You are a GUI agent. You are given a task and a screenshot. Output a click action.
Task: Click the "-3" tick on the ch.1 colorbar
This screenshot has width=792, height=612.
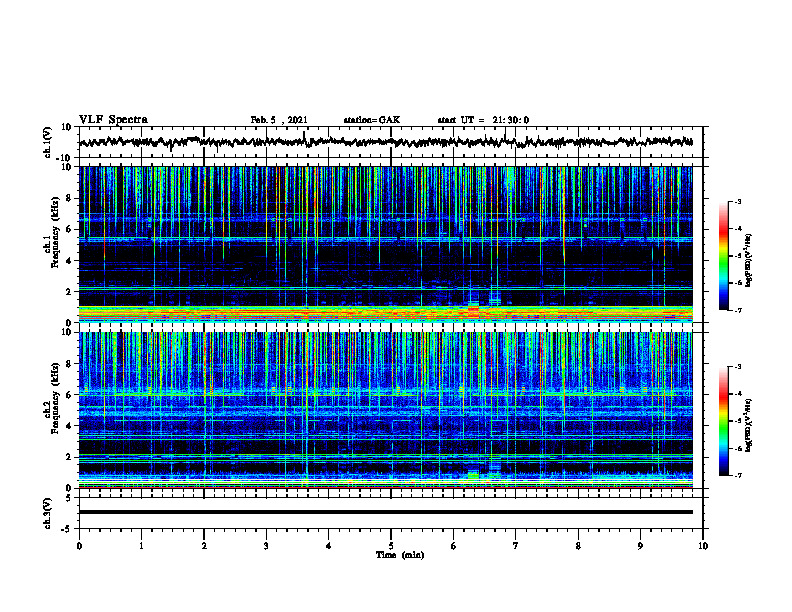[x=738, y=201]
